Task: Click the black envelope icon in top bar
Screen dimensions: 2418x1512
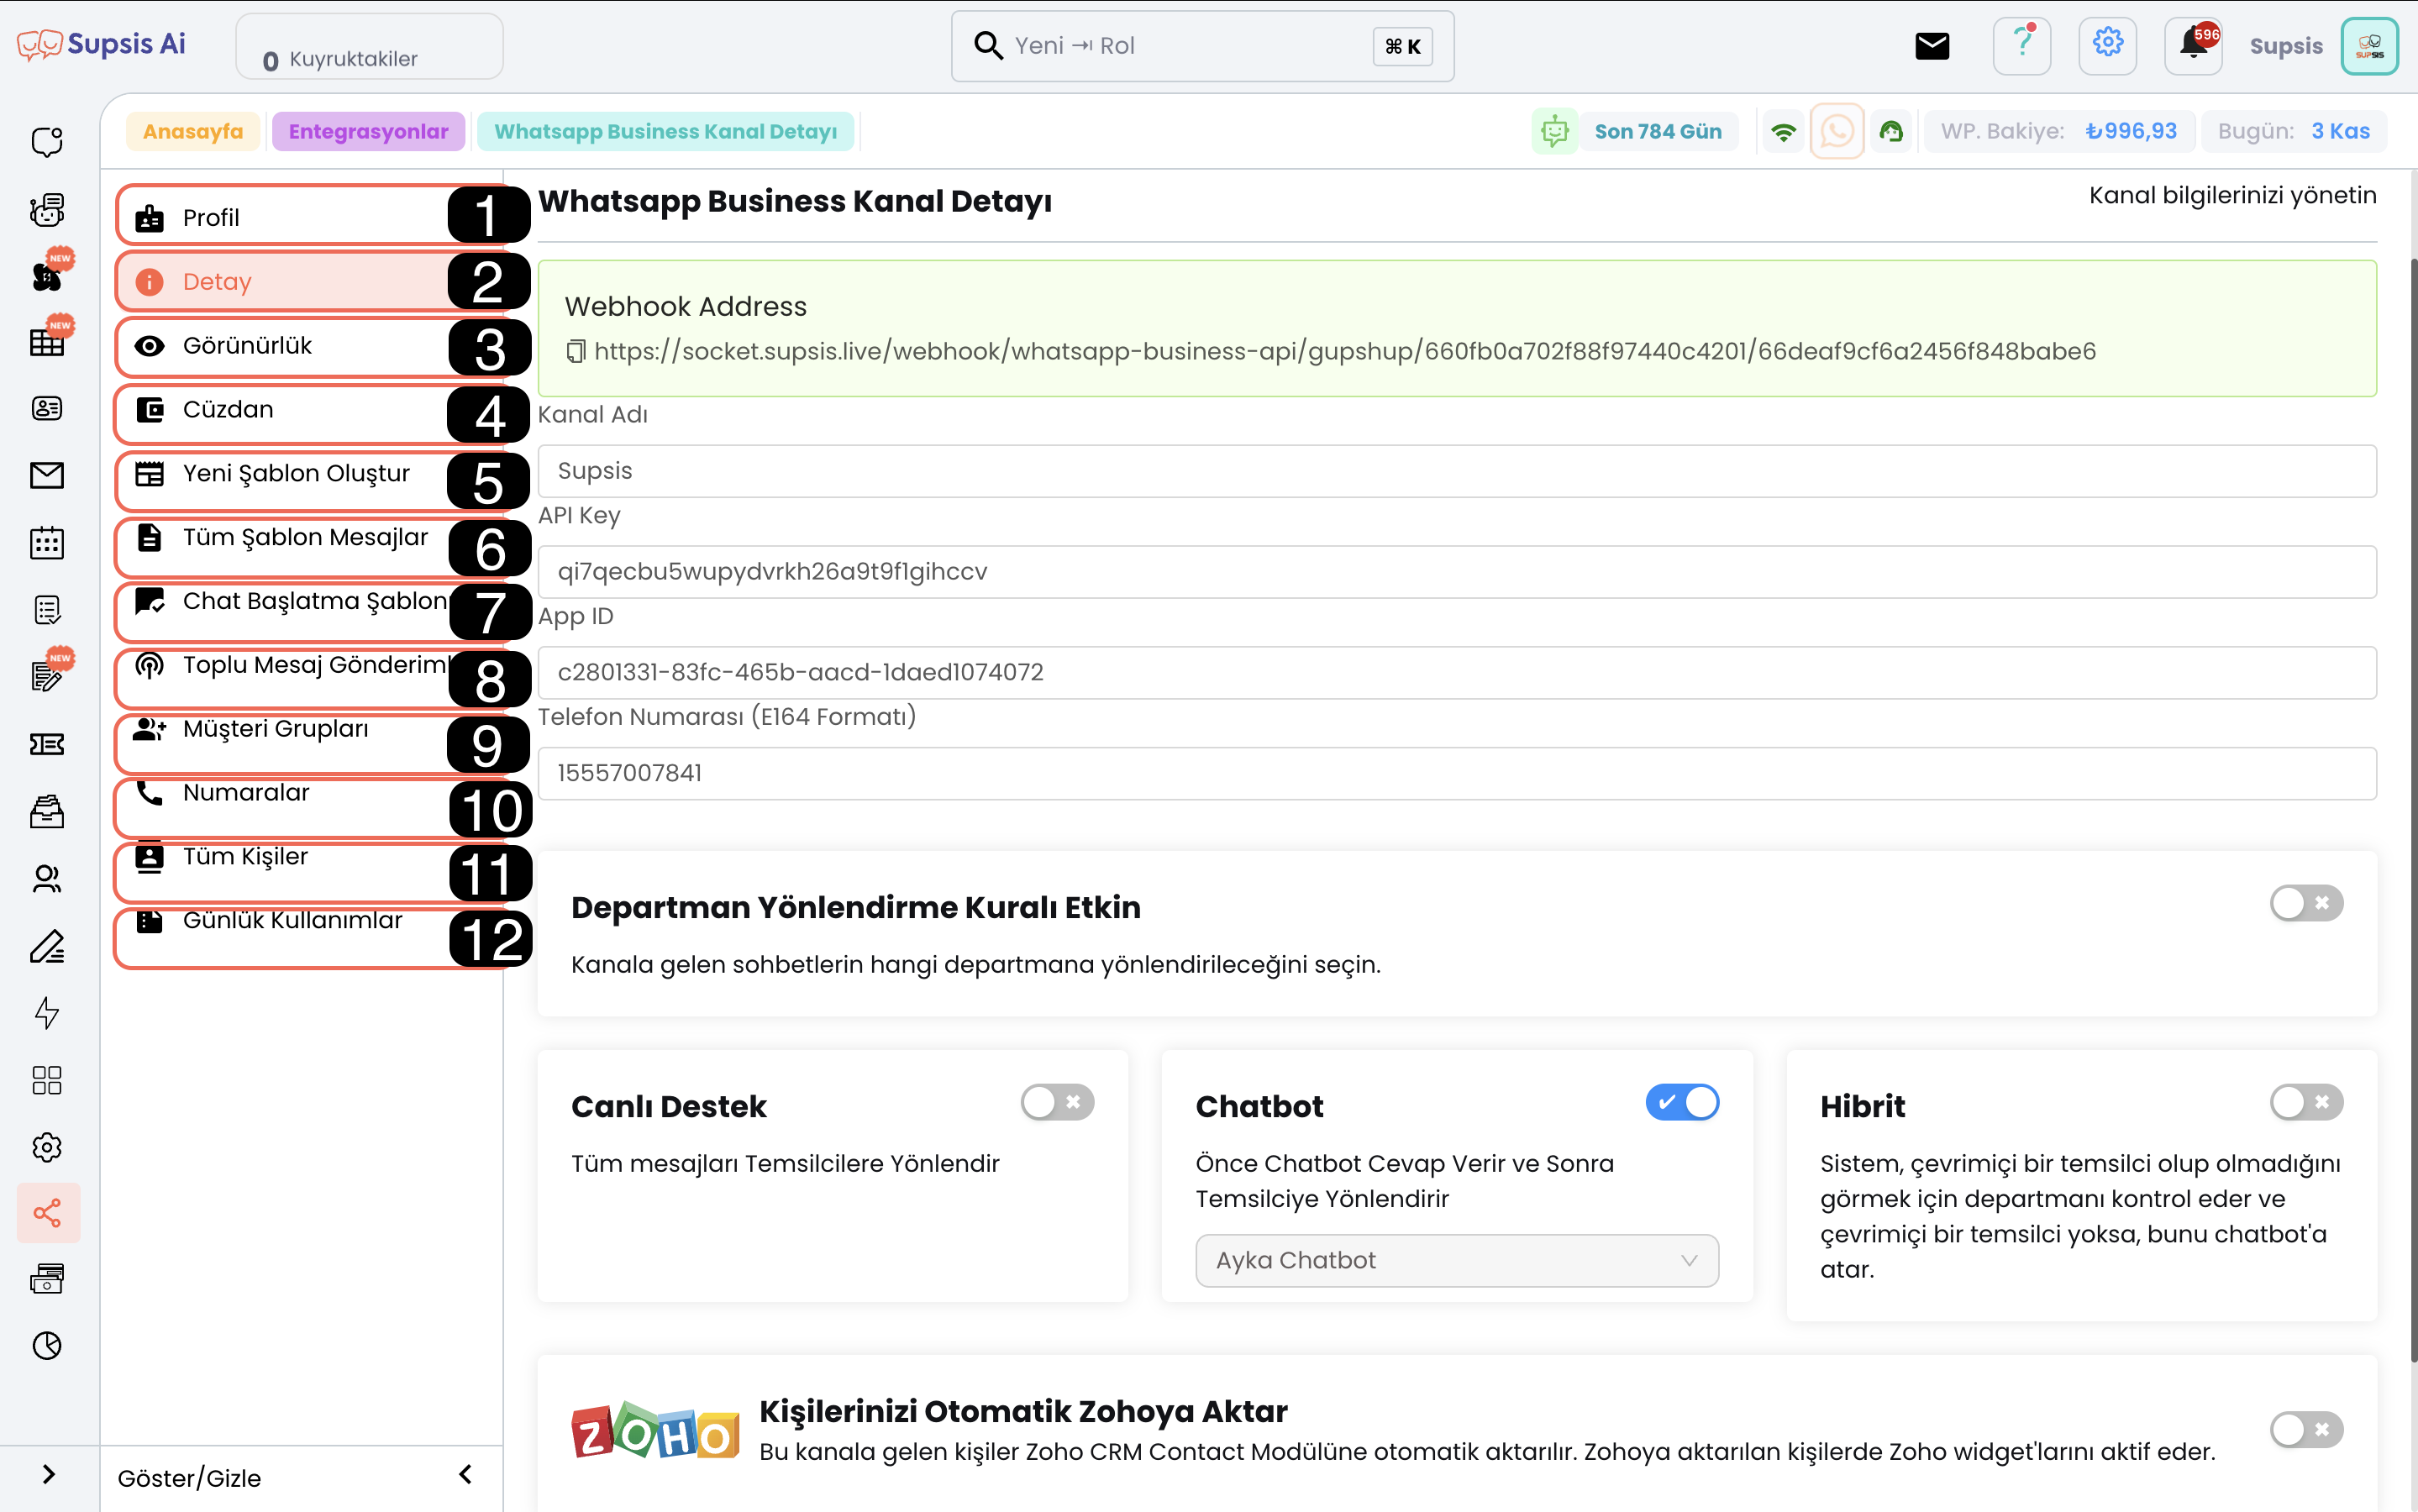Action: 1932,45
